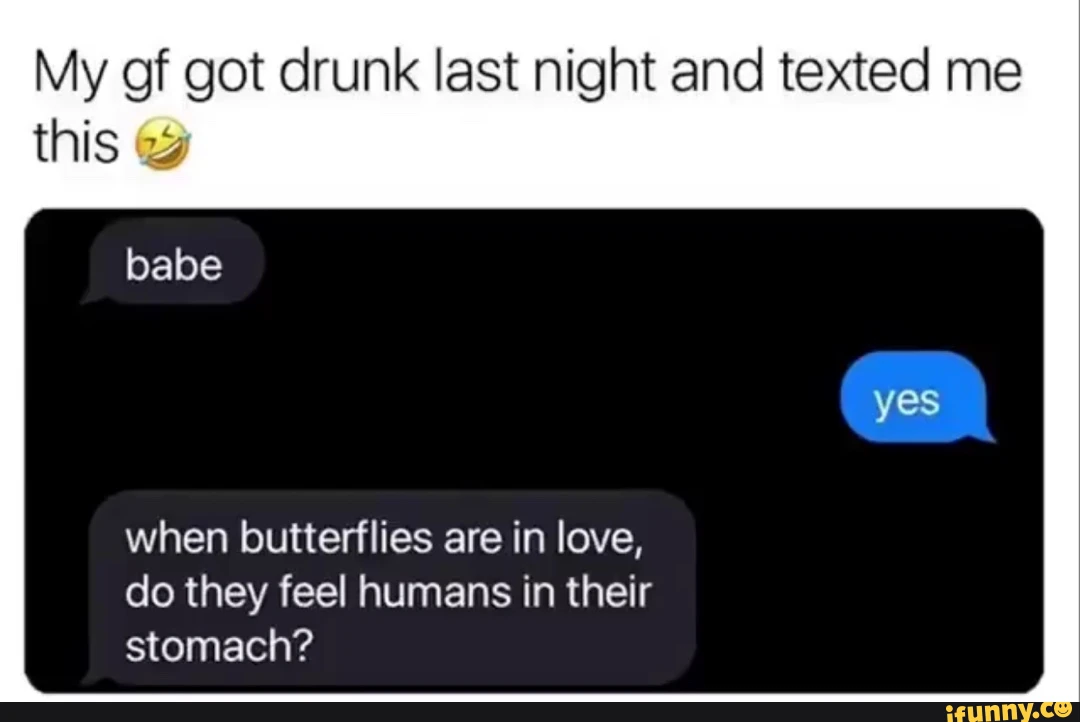This screenshot has width=1080, height=722.
Task: Click the word "butterflies" in the message
Action: (336, 537)
